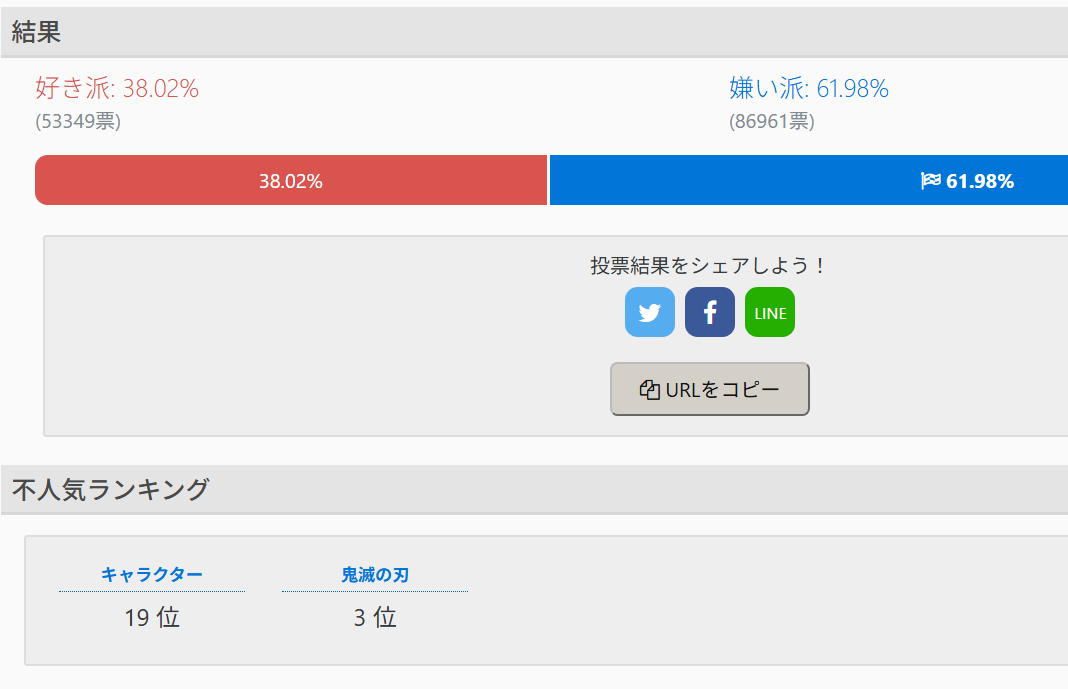
Task: Click the 53349票 vote count
Action: (78, 121)
